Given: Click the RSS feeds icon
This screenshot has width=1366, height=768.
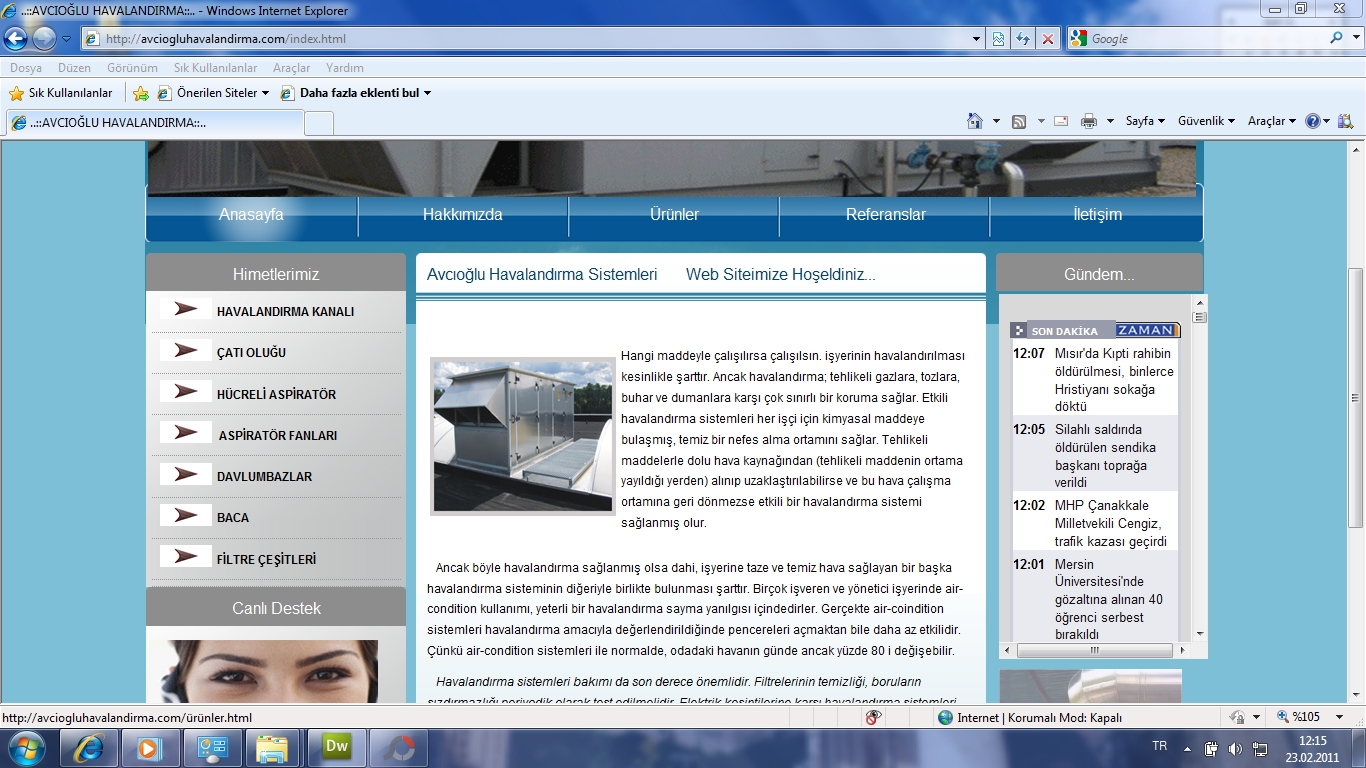Looking at the screenshot, I should pos(1019,121).
